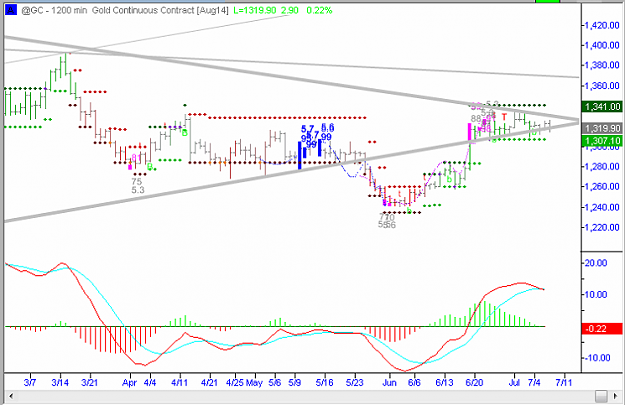
Task: Click the L=1319.90 last price readout
Action: click(x=254, y=10)
